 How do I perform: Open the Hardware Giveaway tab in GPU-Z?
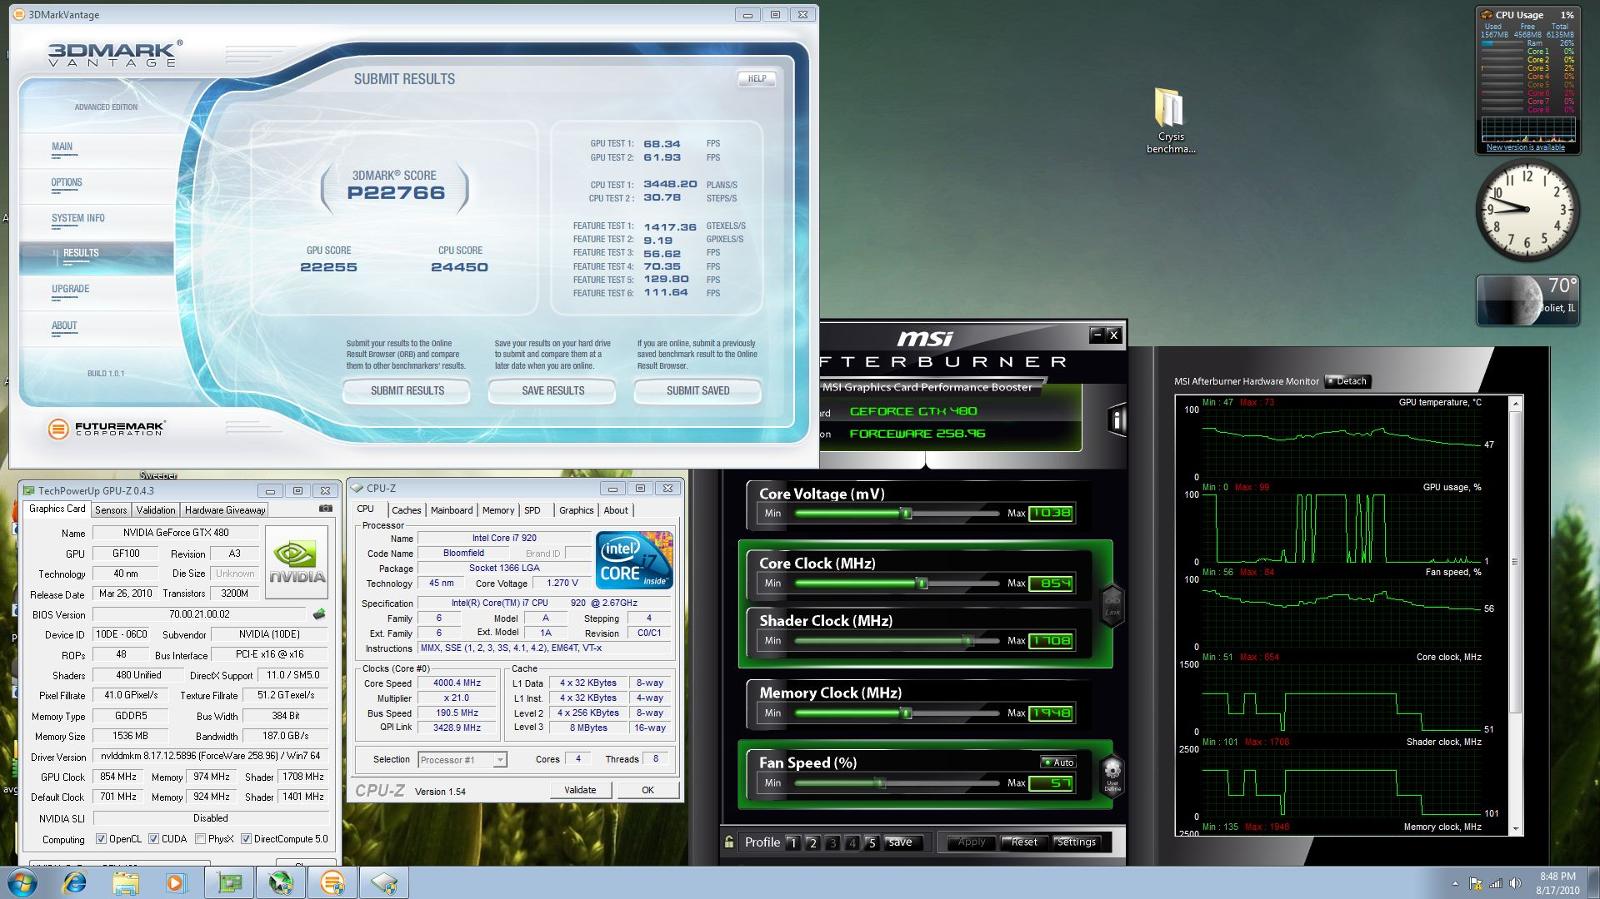(225, 510)
